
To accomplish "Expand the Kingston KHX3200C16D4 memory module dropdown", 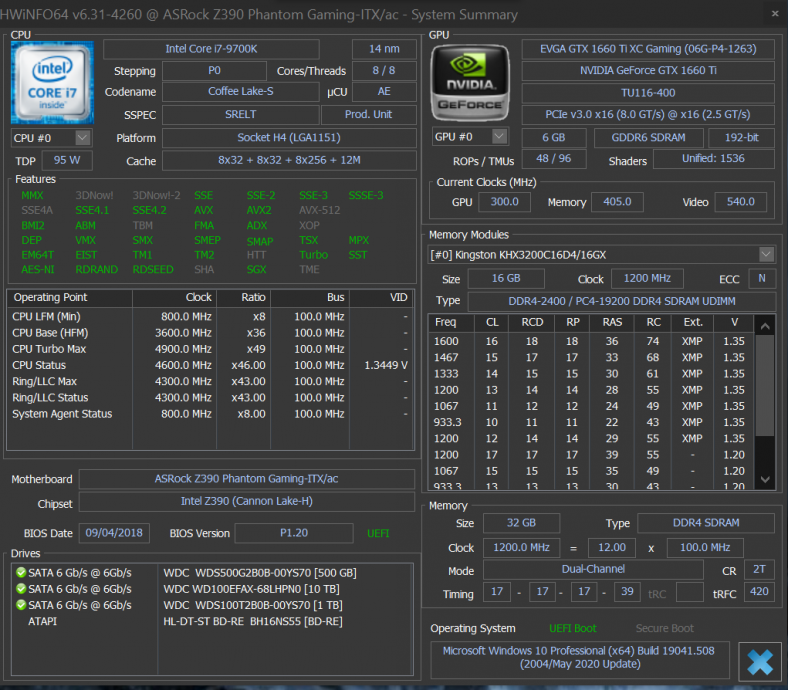I will 765,255.
